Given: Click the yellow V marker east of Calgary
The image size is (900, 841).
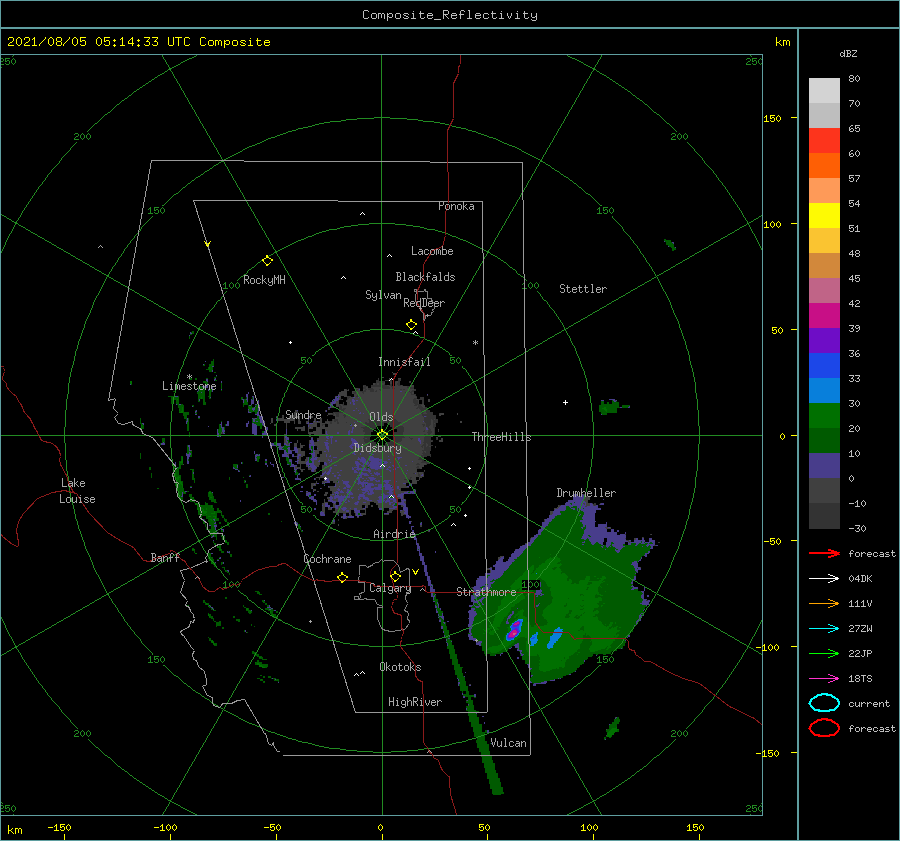Looking at the screenshot, I should [415, 572].
